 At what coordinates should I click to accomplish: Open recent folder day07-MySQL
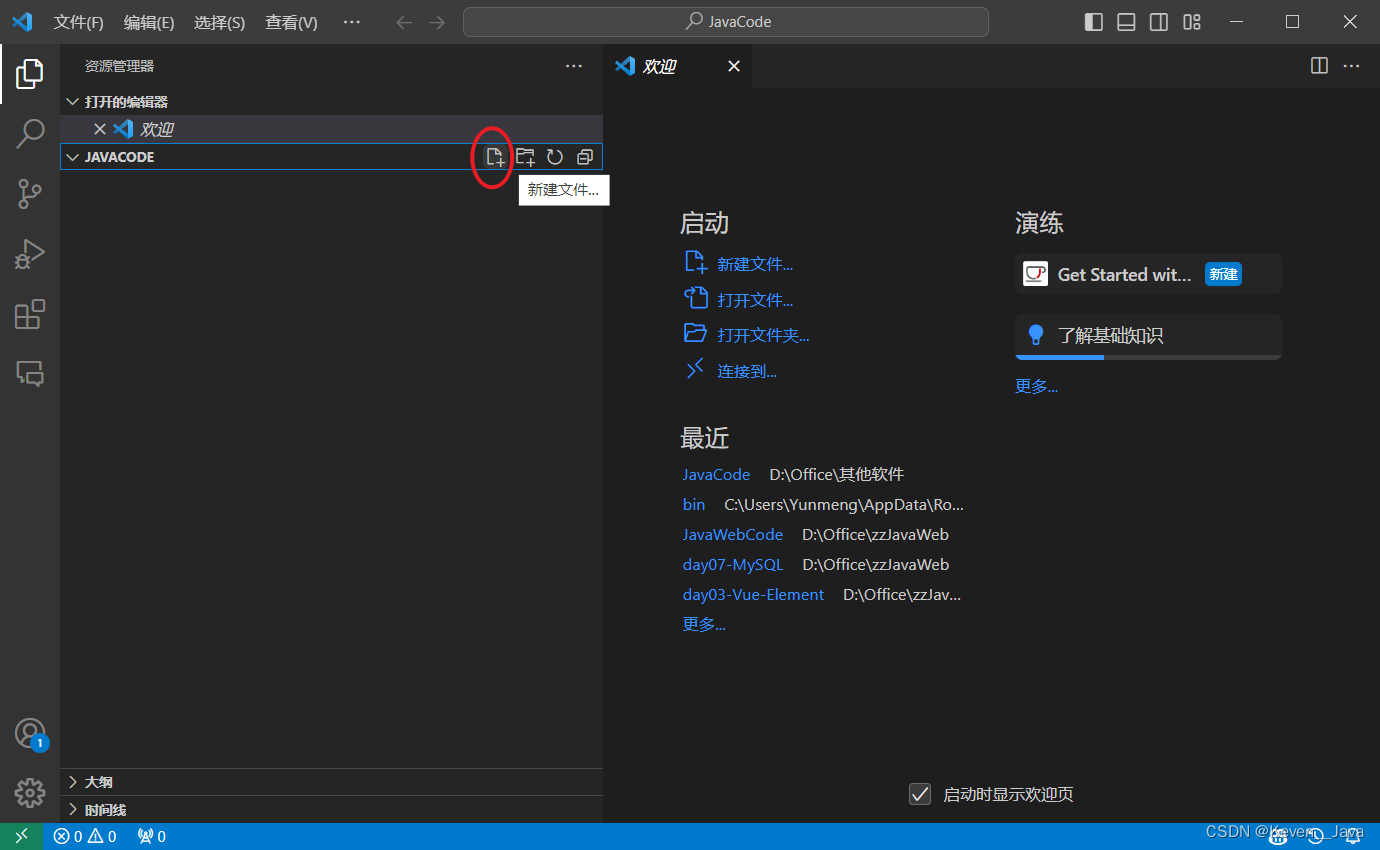pyautogui.click(x=733, y=564)
